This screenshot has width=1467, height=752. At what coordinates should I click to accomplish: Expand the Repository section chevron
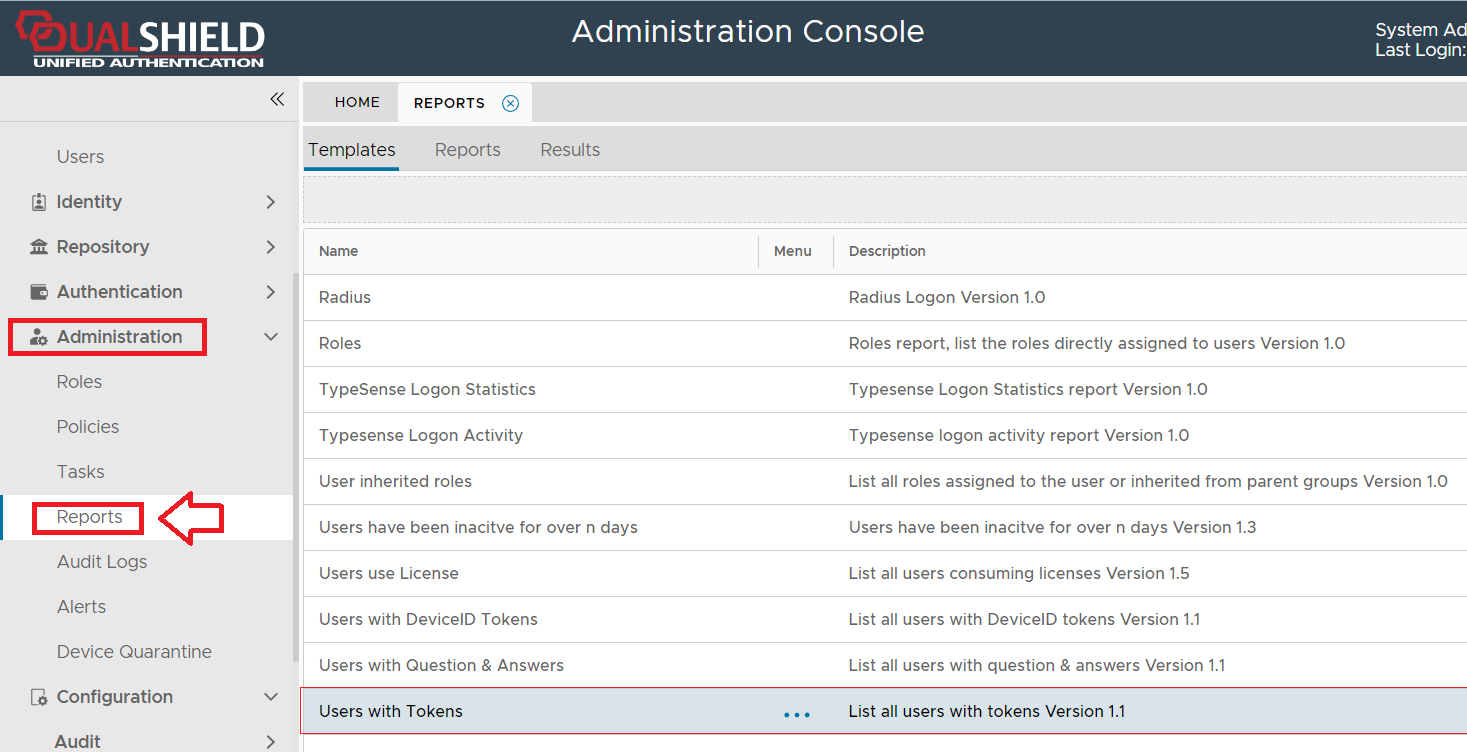(x=270, y=247)
